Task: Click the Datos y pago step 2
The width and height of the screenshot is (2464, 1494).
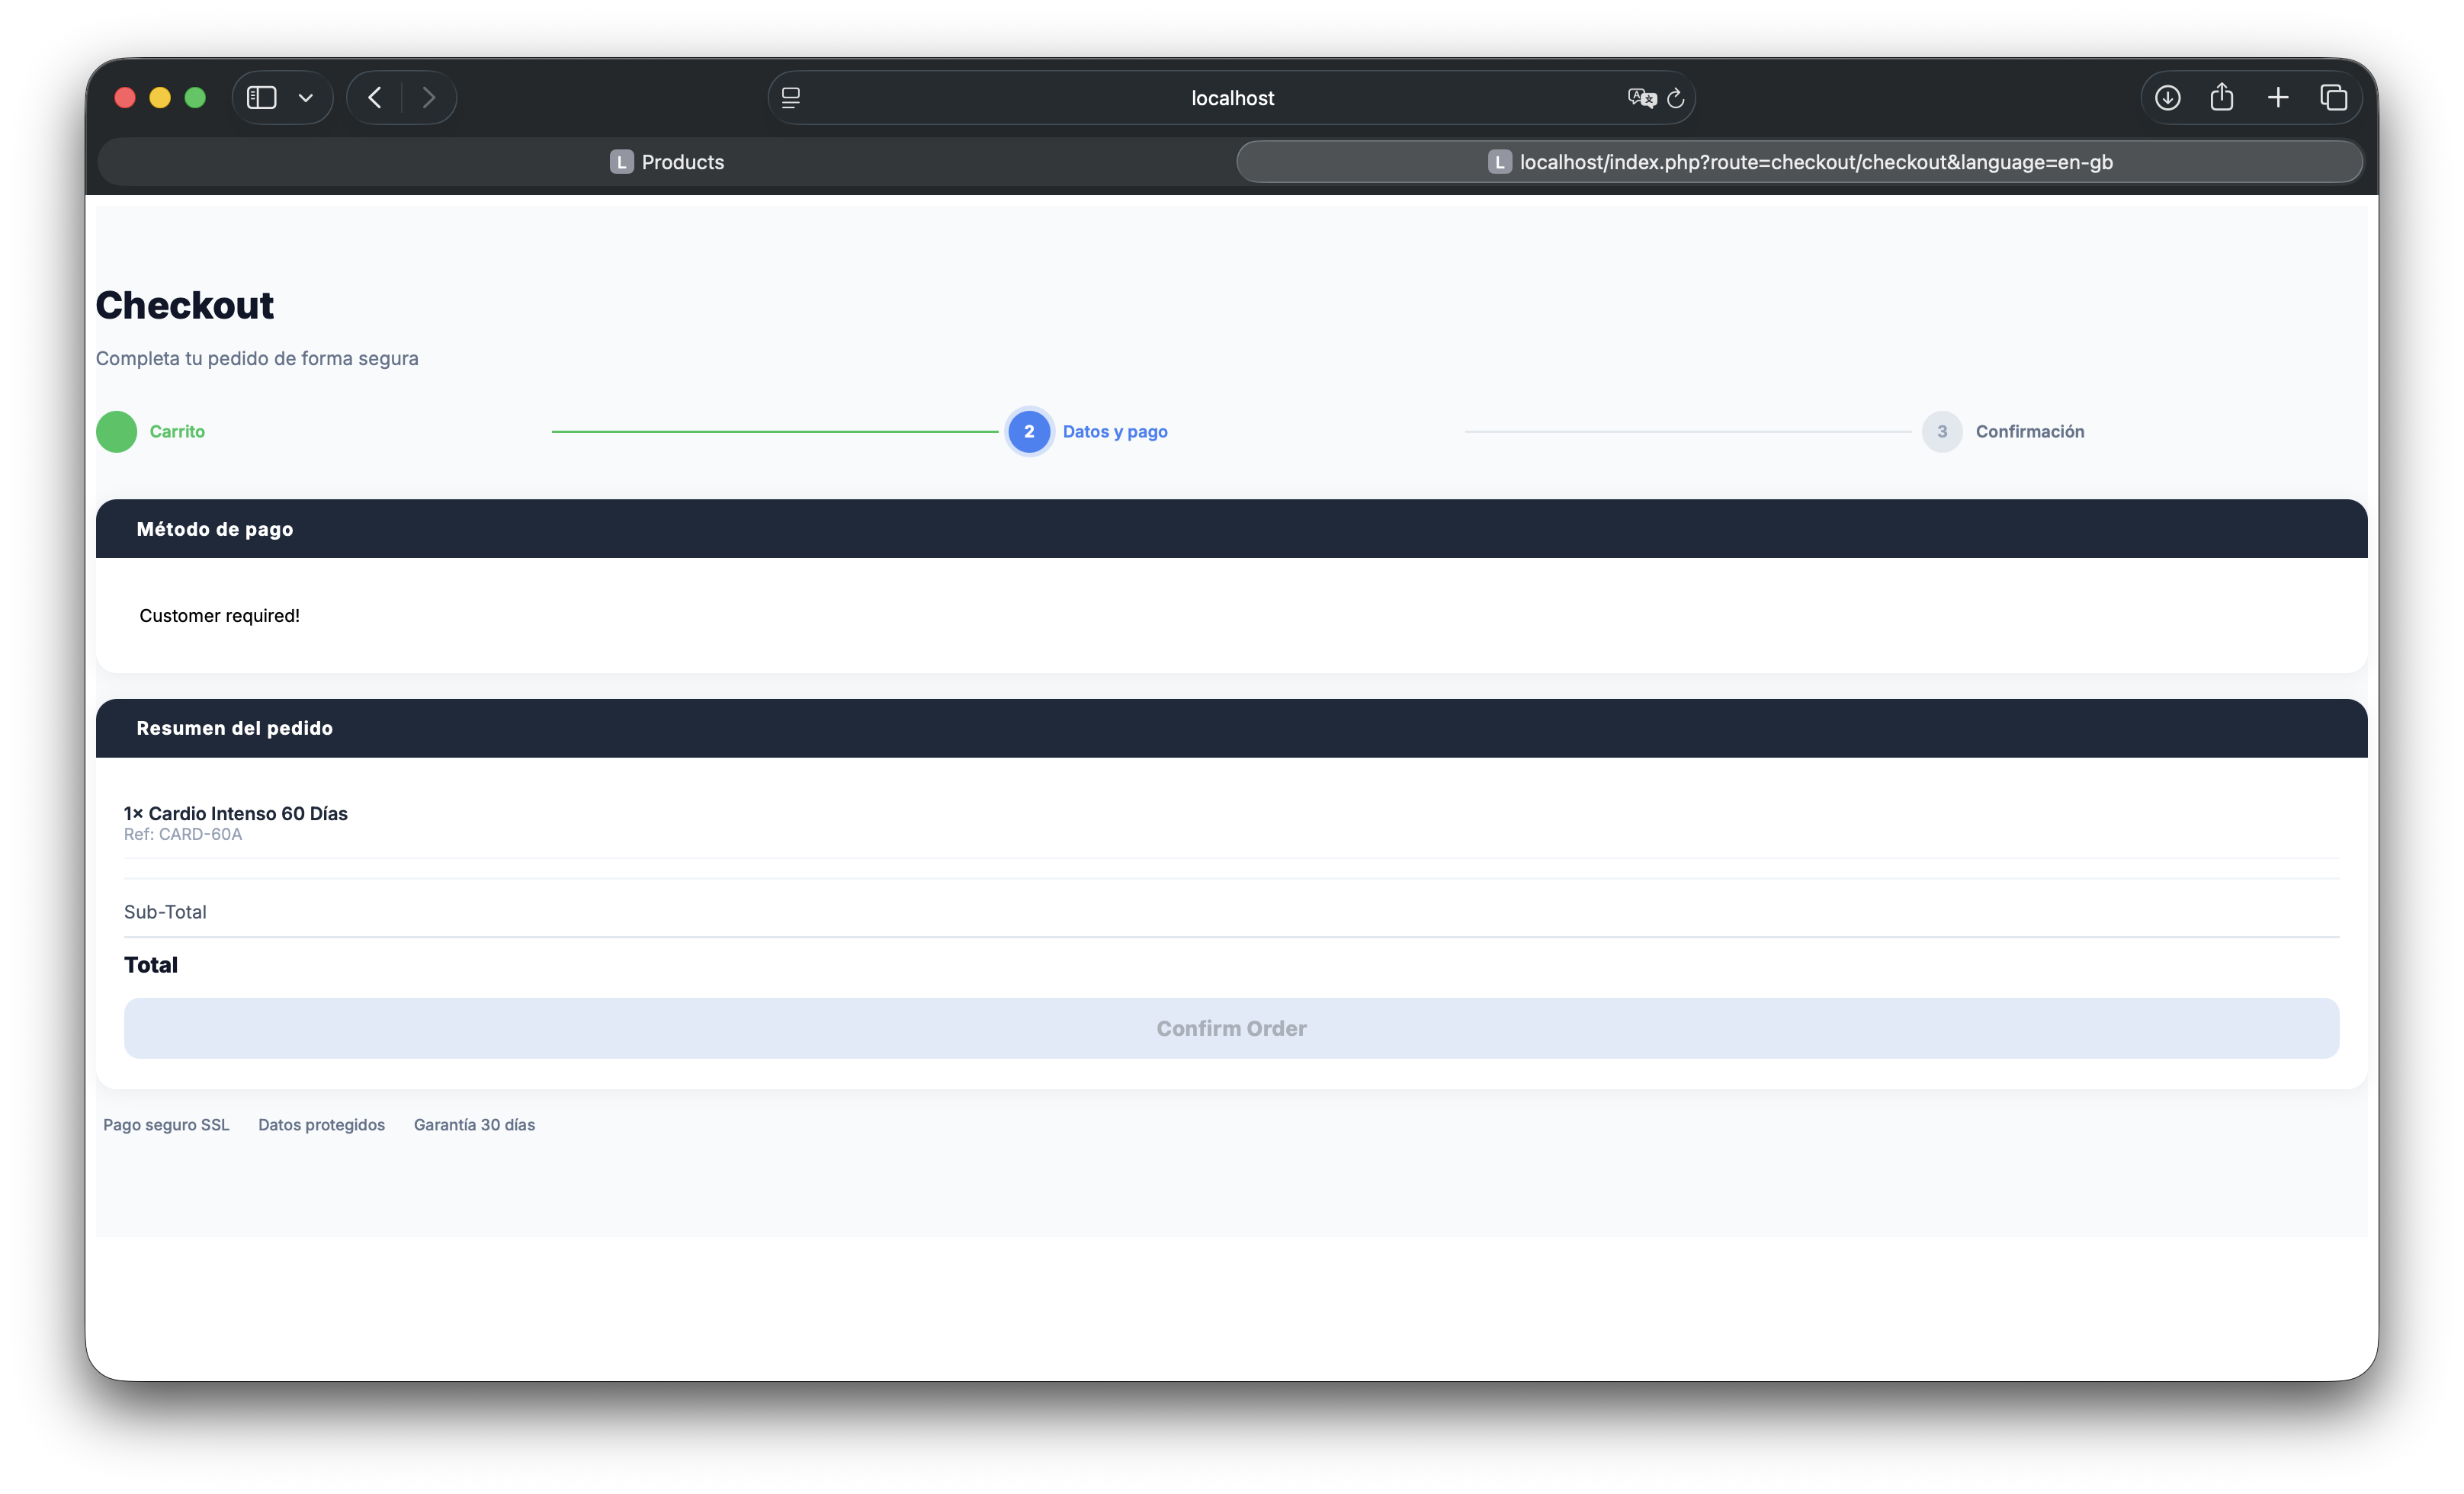Action: pyautogui.click(x=1029, y=432)
